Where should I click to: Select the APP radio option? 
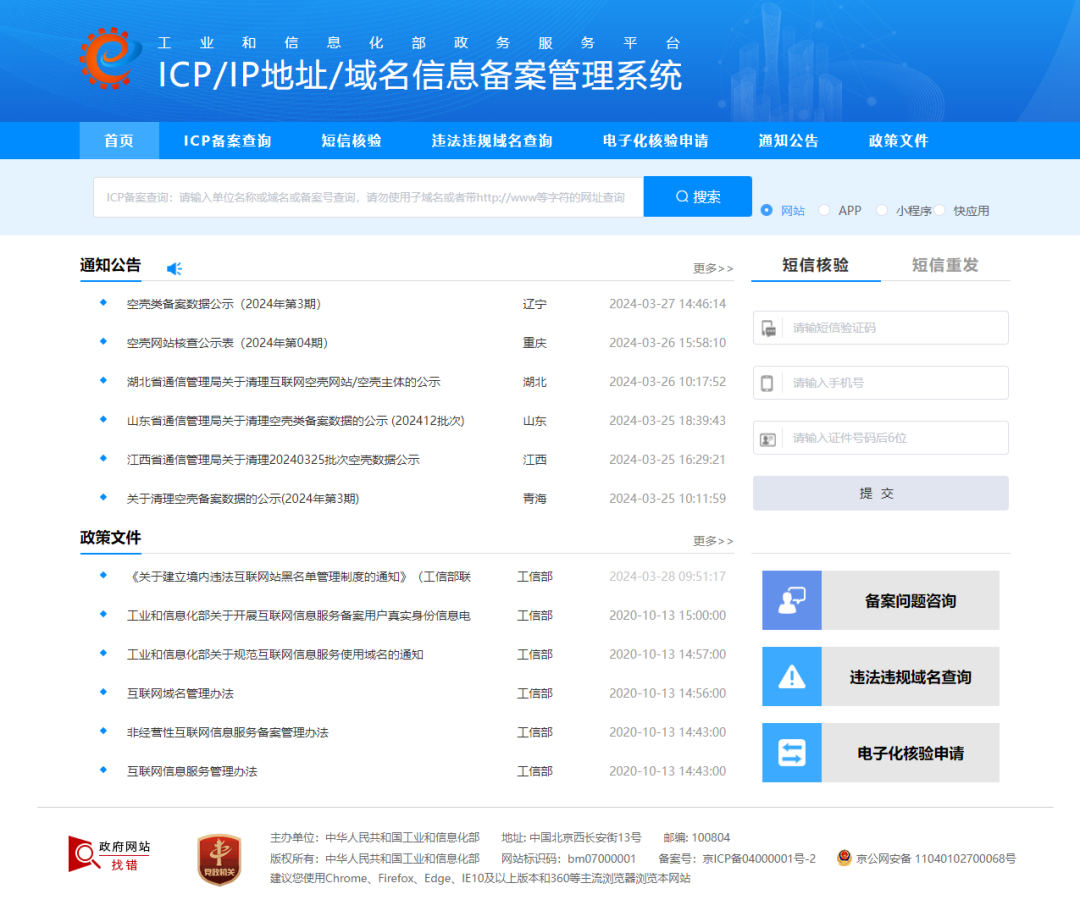824,210
